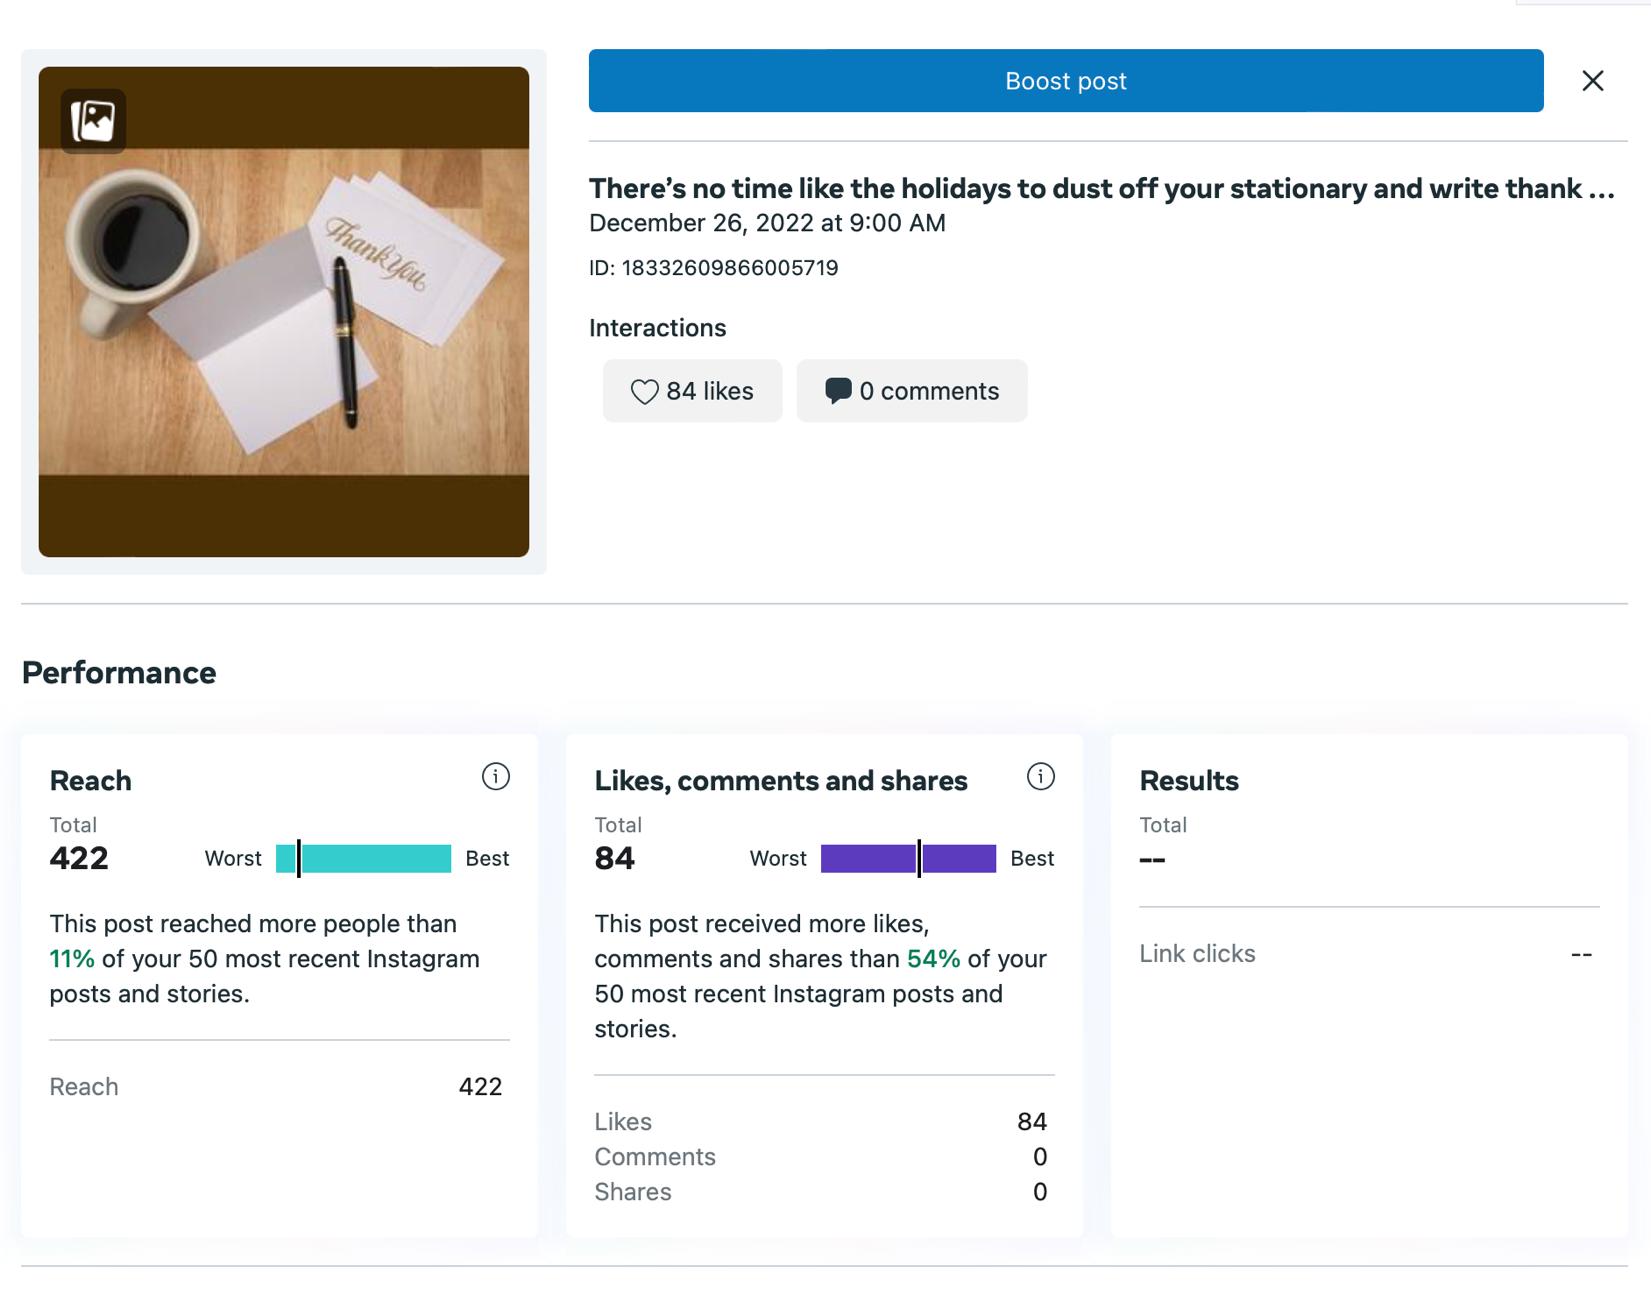The height and width of the screenshot is (1302, 1651).
Task: Click the carousel album icon on thumbnail
Action: click(93, 121)
